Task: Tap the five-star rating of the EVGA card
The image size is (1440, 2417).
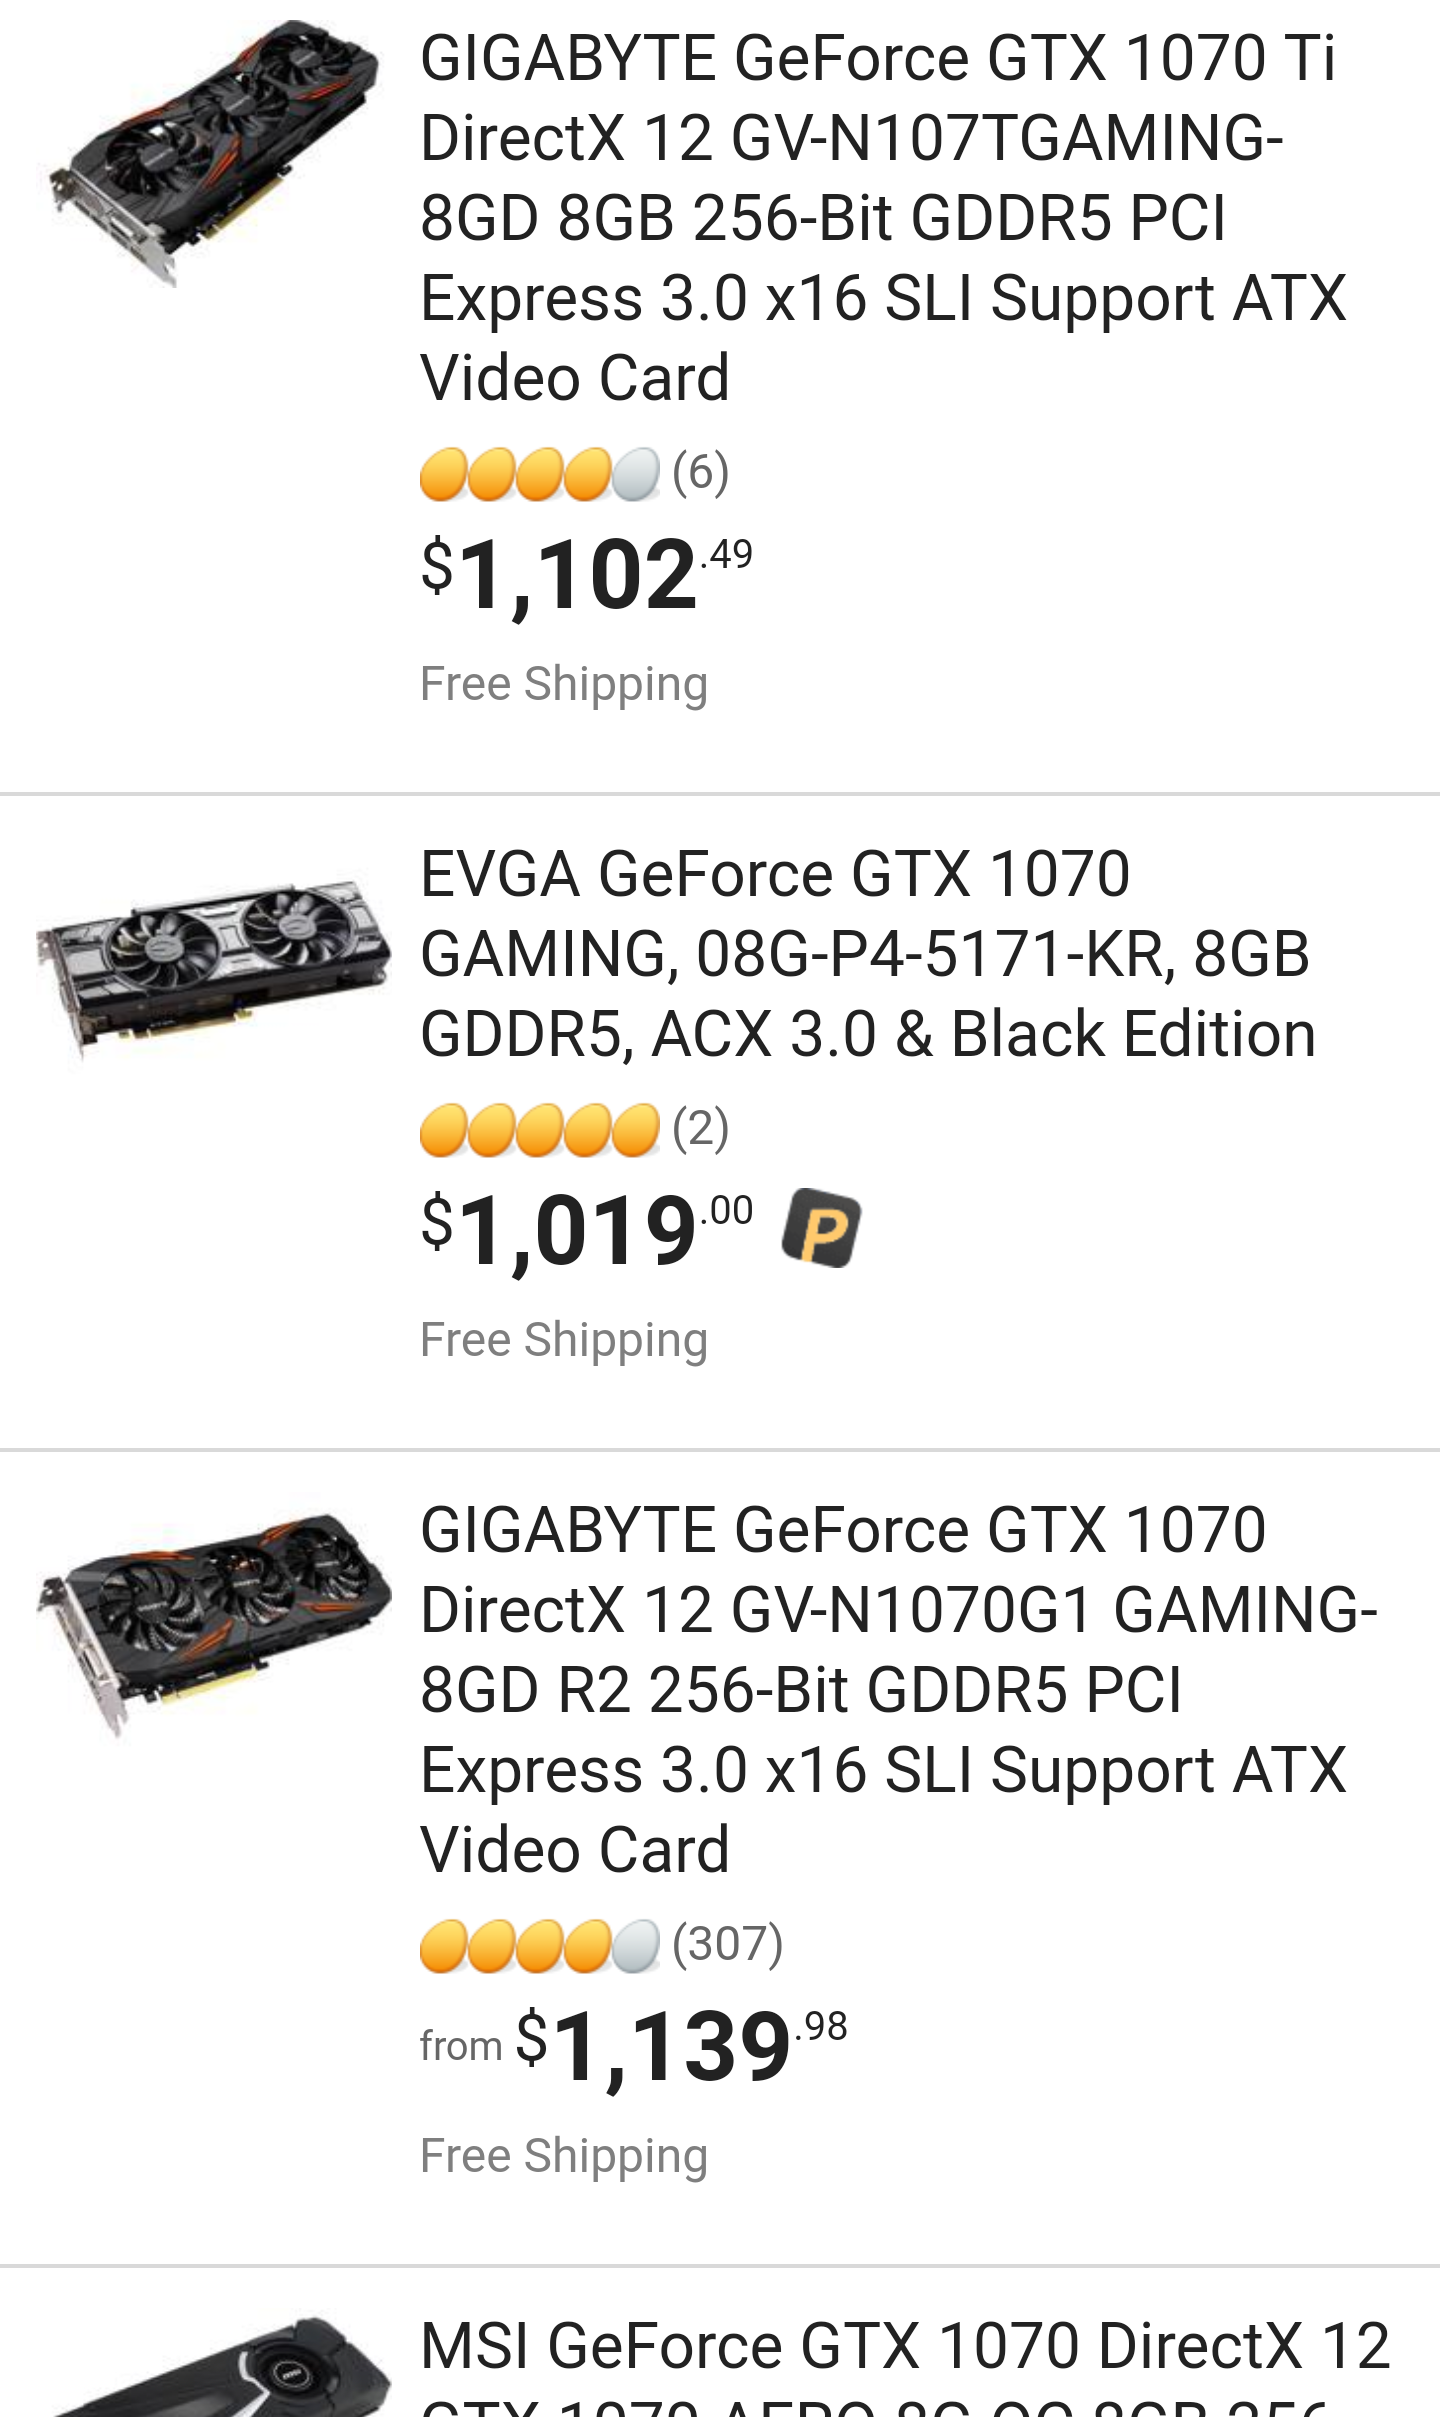Action: (x=539, y=1130)
